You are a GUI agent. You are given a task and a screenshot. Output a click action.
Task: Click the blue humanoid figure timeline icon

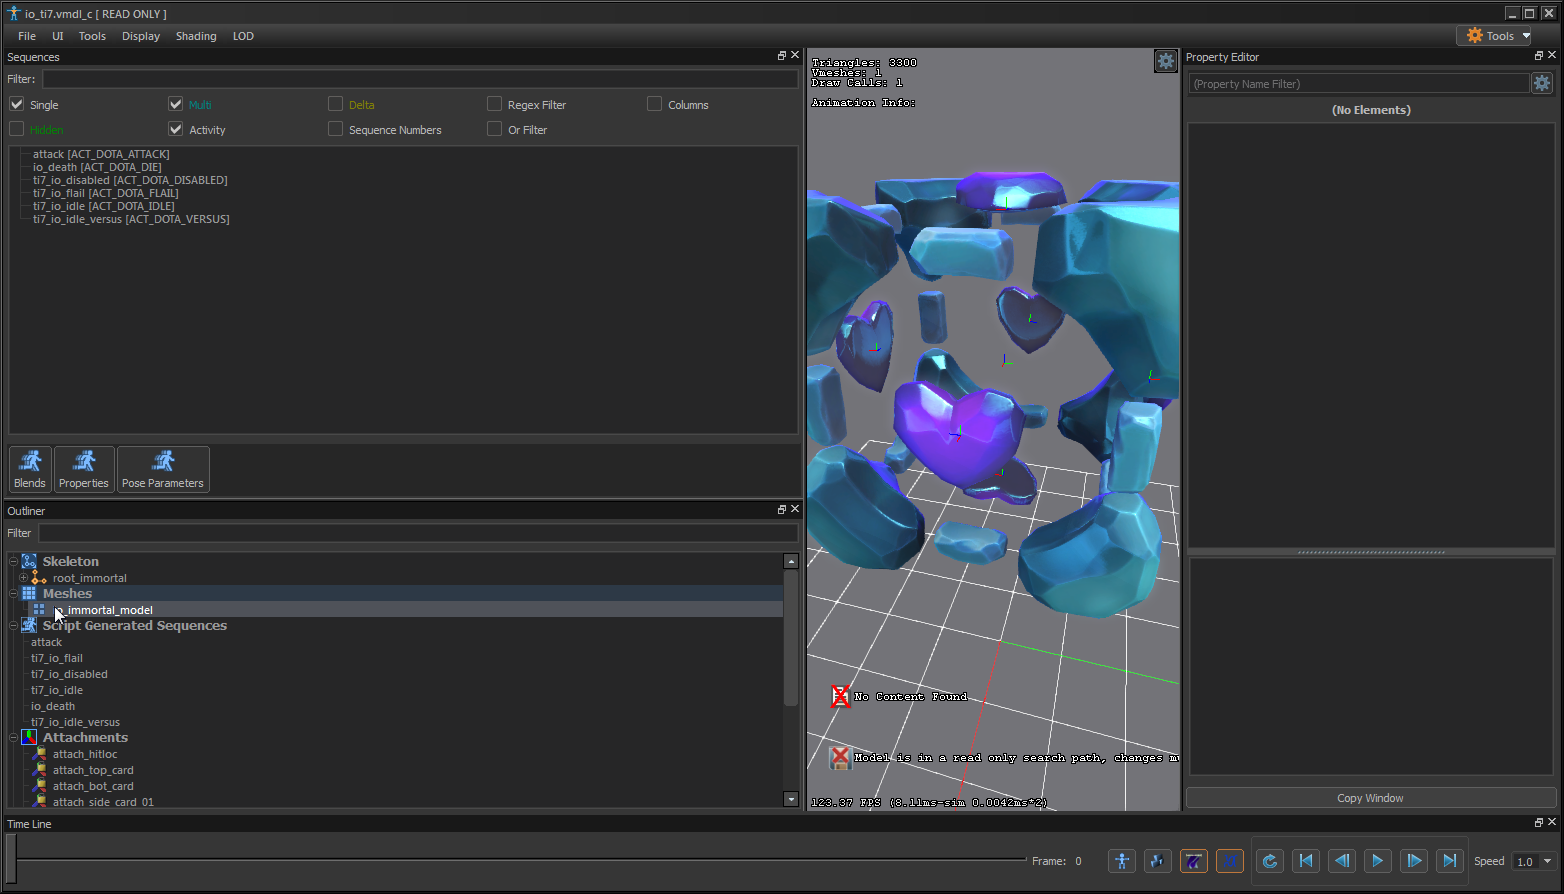(1122, 861)
